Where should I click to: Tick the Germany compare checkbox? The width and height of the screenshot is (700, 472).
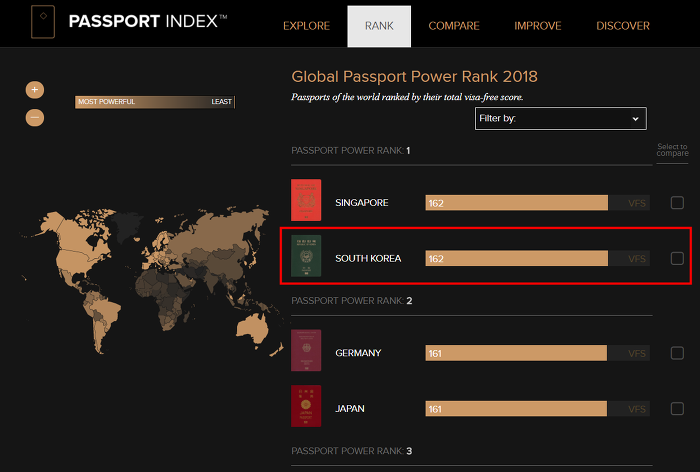pos(677,353)
